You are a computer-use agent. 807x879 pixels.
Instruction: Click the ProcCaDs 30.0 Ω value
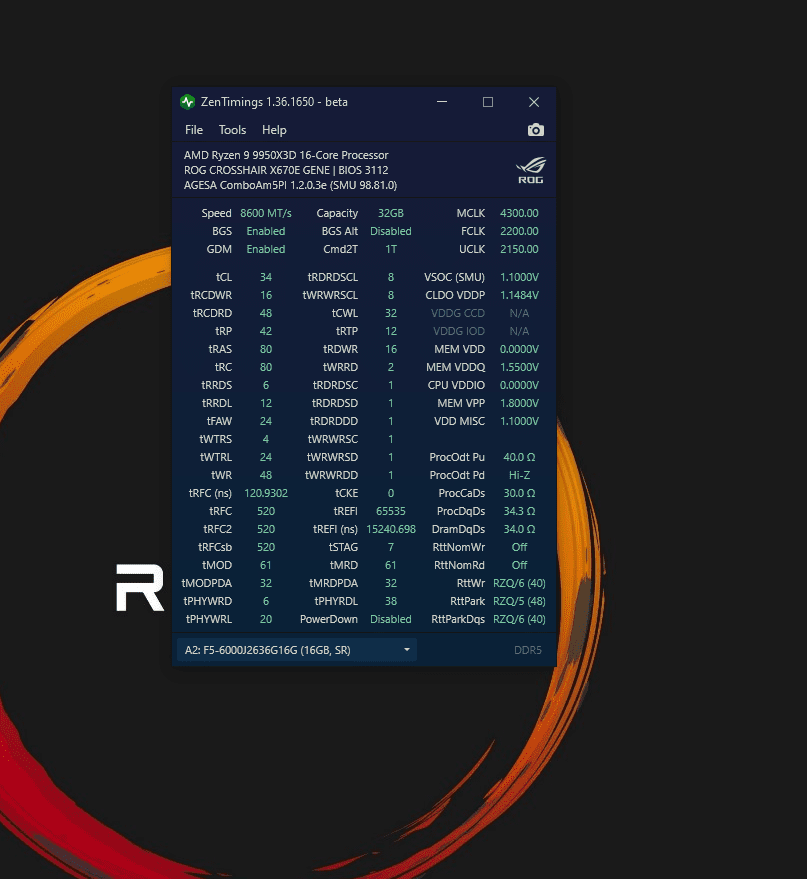(519, 493)
